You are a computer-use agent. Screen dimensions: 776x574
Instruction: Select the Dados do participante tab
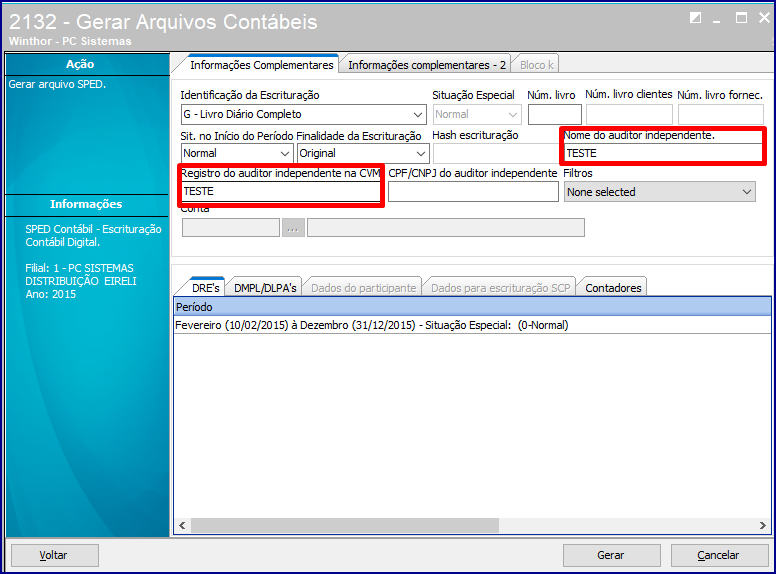point(363,288)
